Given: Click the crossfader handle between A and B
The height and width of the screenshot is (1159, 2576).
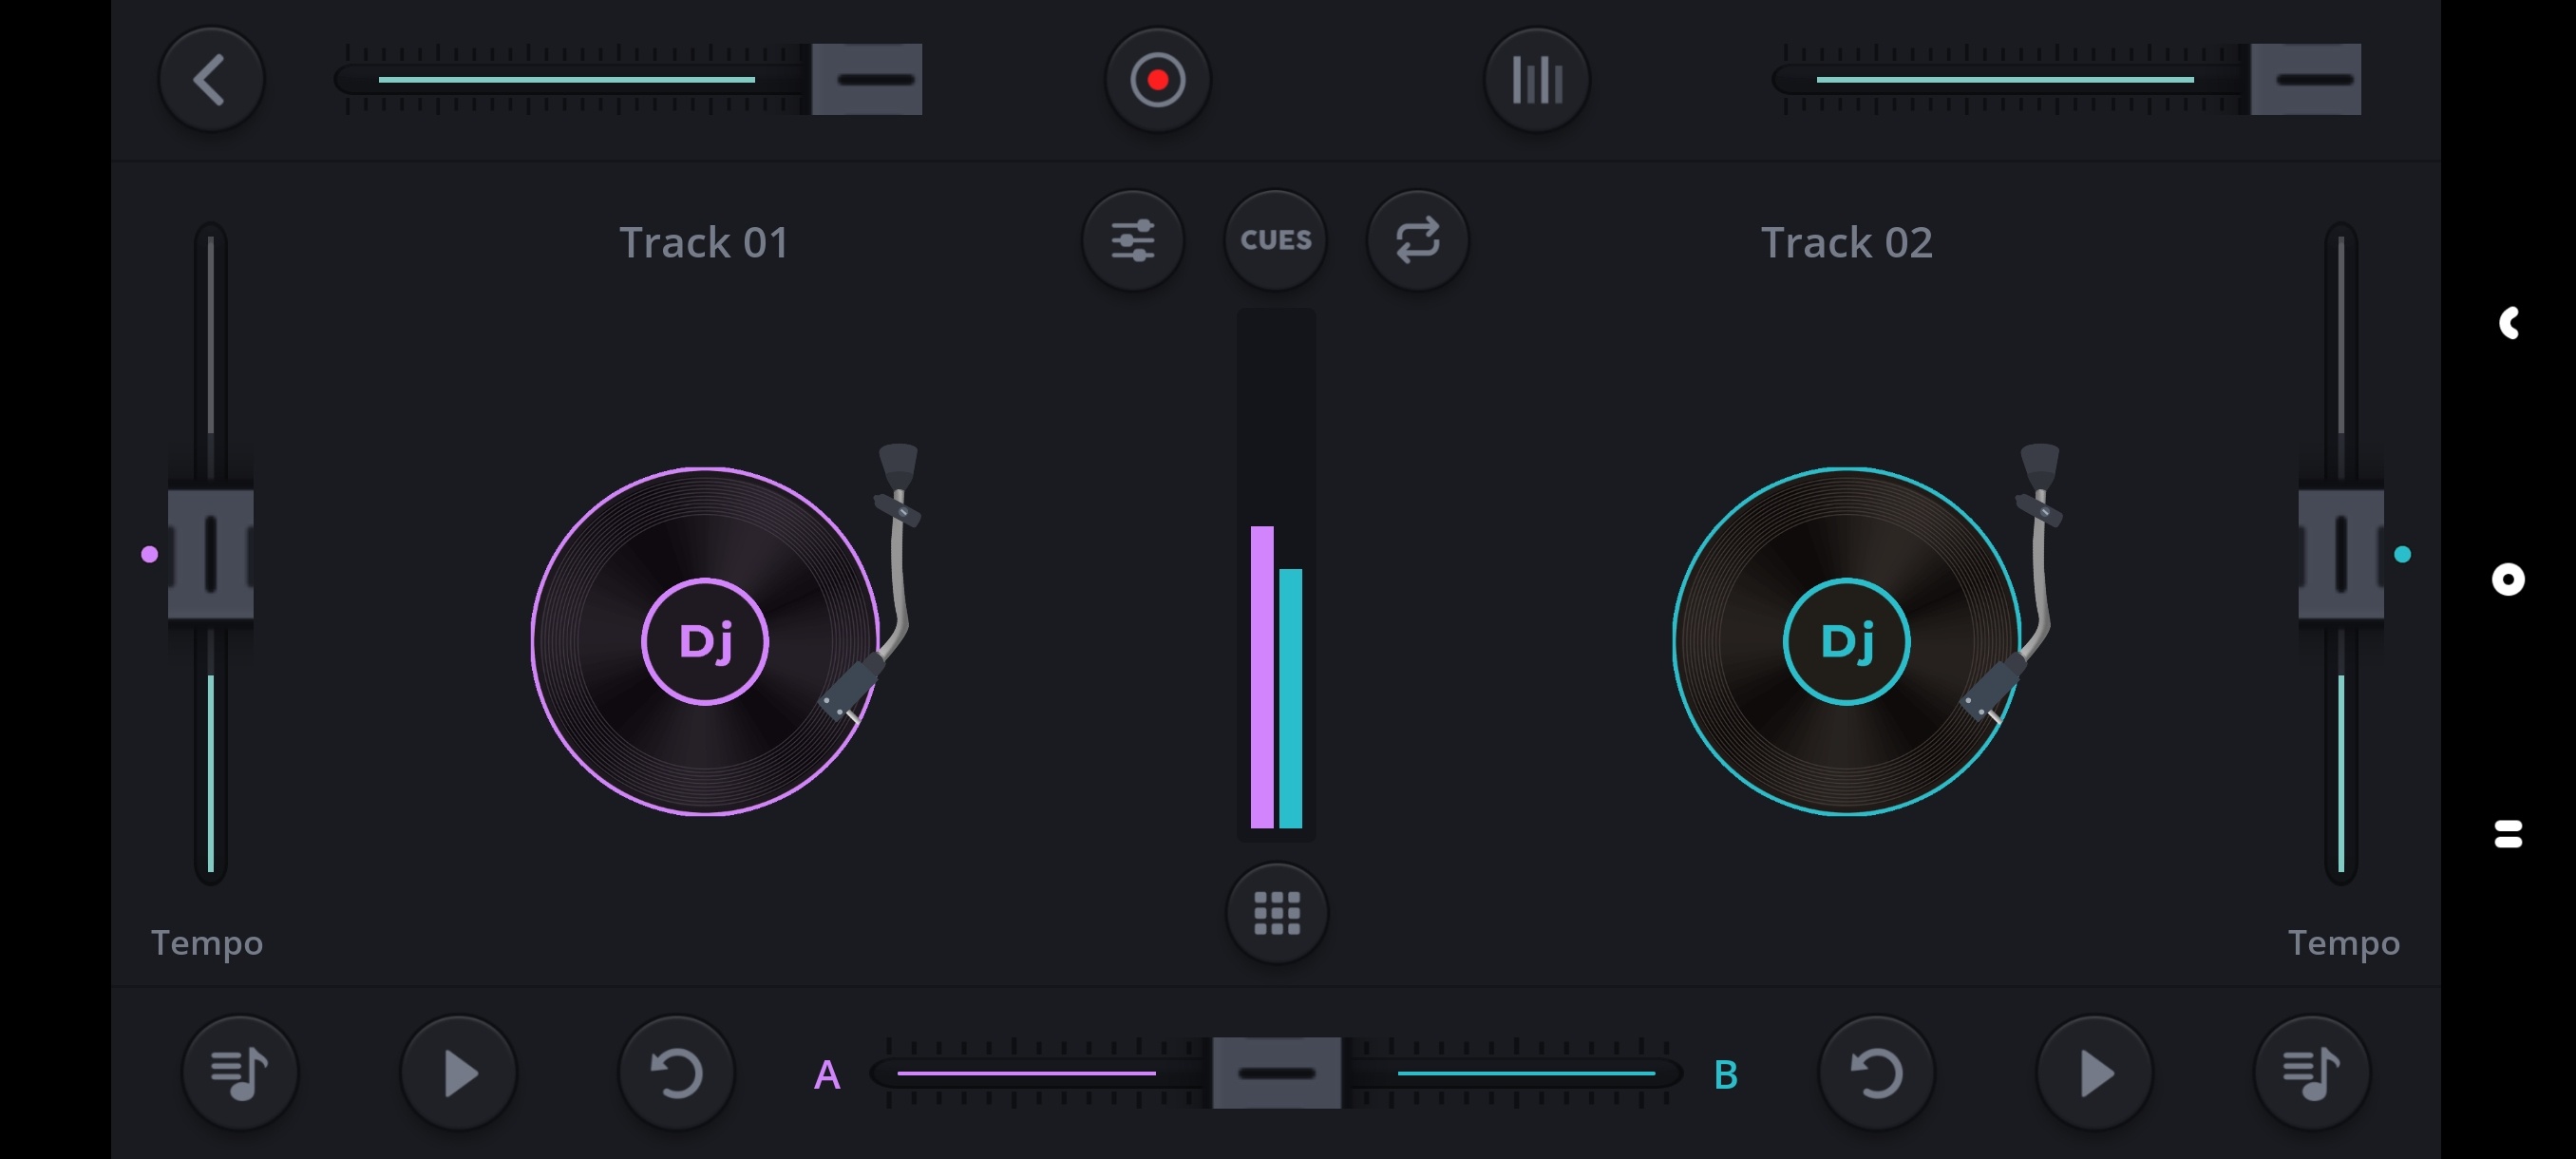Looking at the screenshot, I should [x=1276, y=1073].
